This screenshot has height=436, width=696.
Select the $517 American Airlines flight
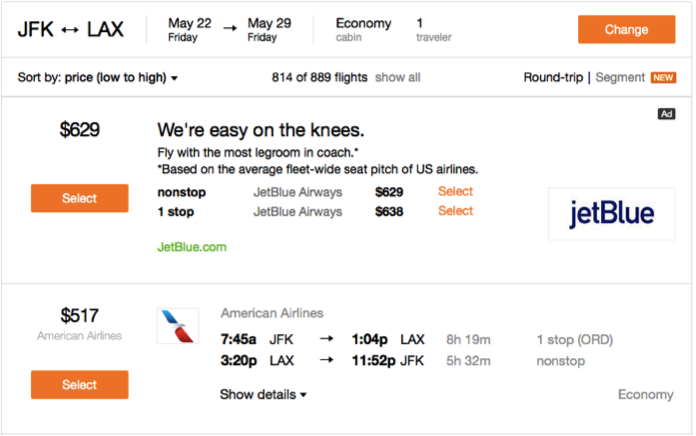pyautogui.click(x=80, y=384)
